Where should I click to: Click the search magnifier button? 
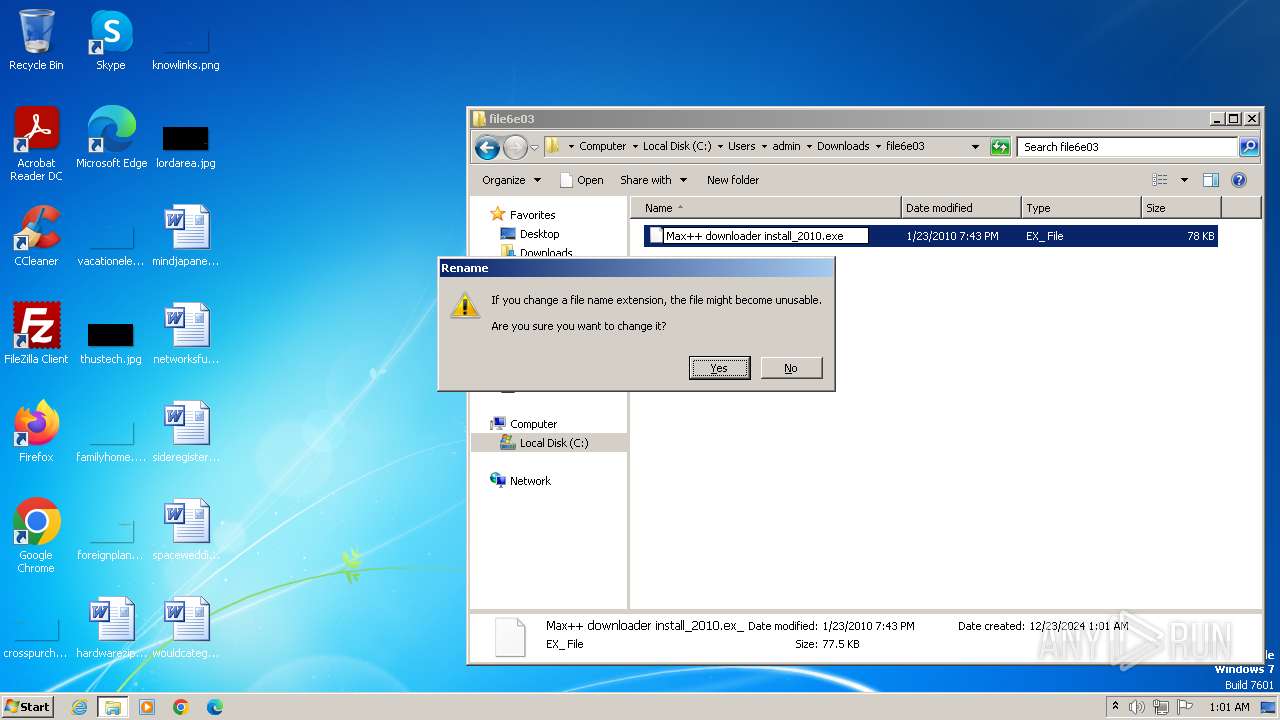click(1249, 147)
